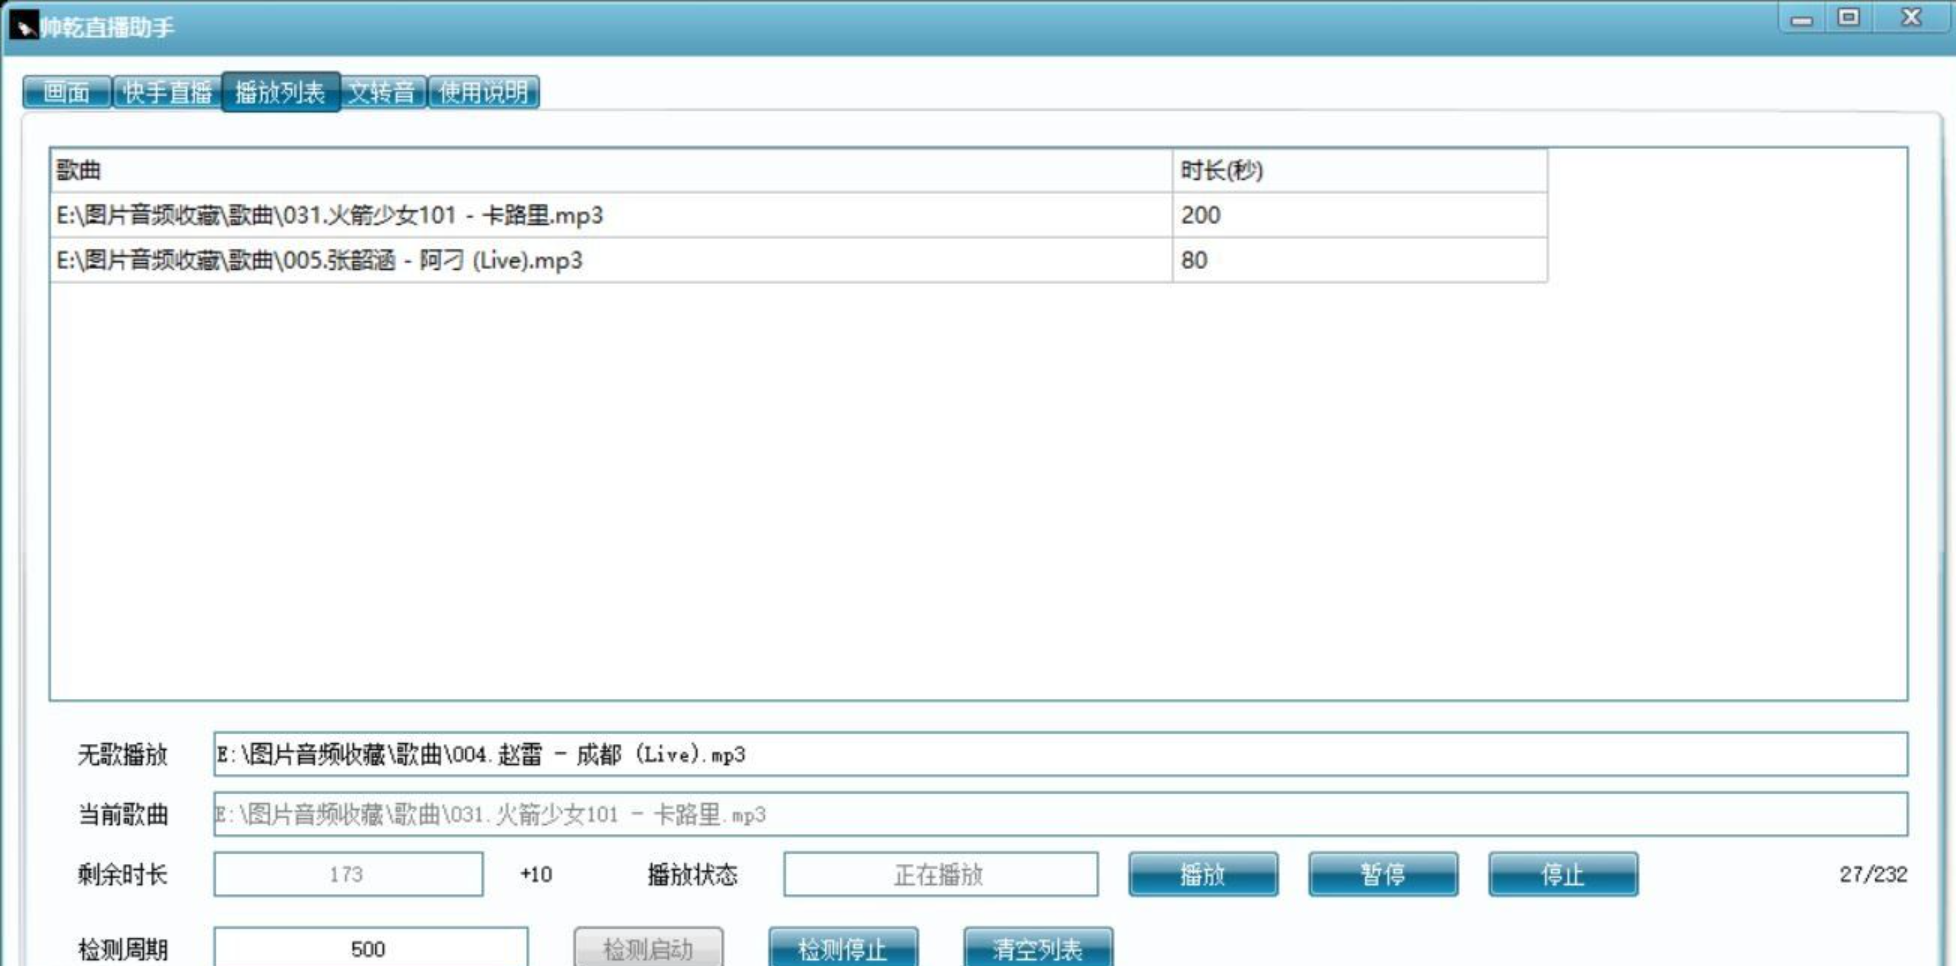Click the 歌曲 column header
Screen dimensions: 1956x966
click(x=610, y=171)
